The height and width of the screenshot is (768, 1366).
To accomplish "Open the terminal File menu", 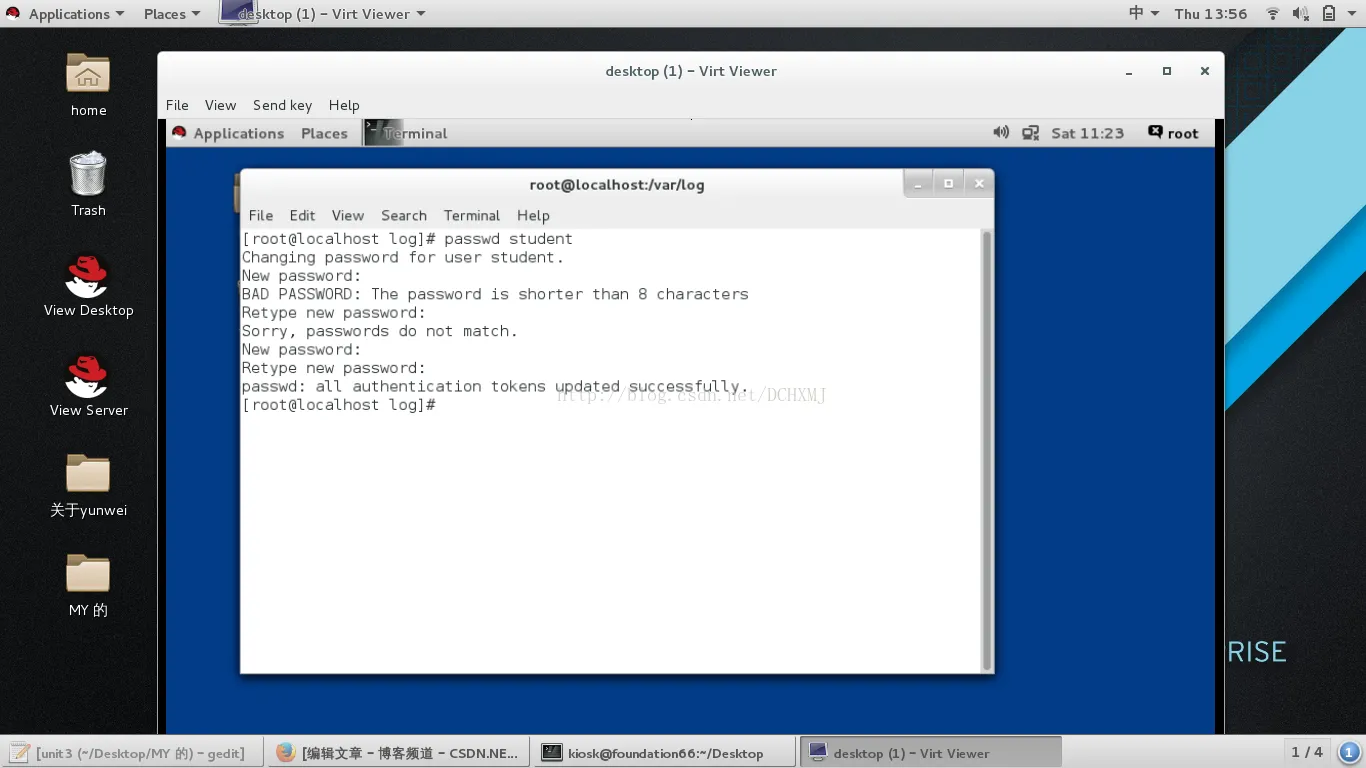I will (x=261, y=215).
